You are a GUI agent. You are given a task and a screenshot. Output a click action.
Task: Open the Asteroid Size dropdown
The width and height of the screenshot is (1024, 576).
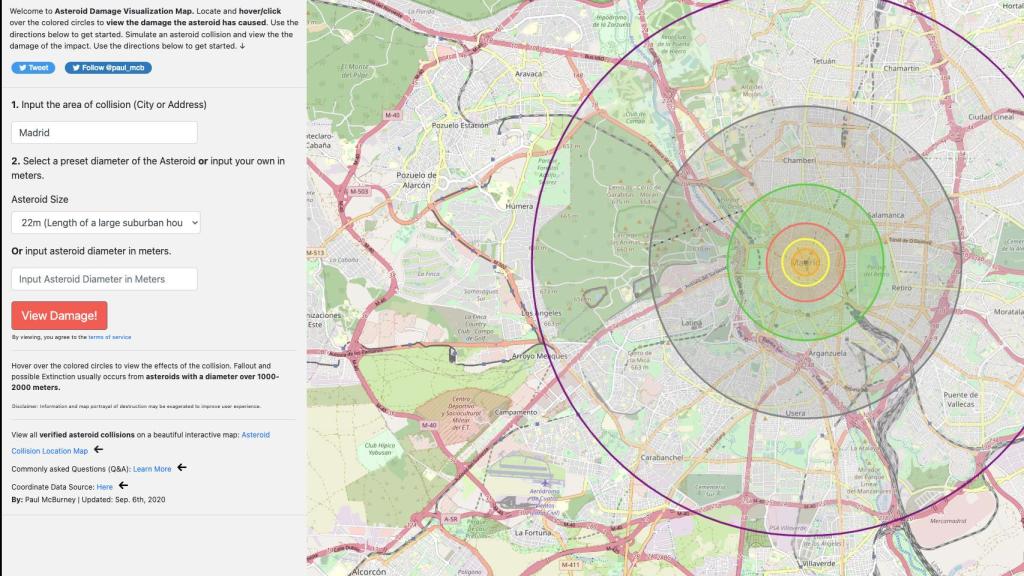click(x=106, y=222)
